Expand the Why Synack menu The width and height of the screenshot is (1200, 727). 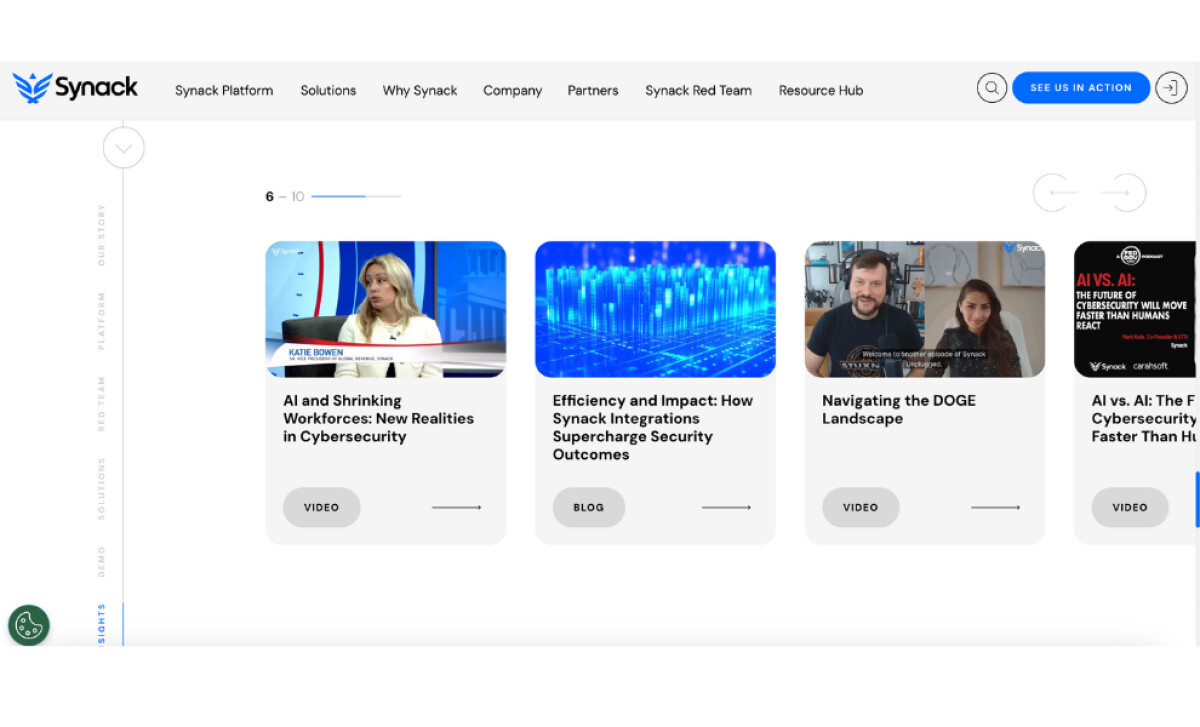tap(420, 90)
